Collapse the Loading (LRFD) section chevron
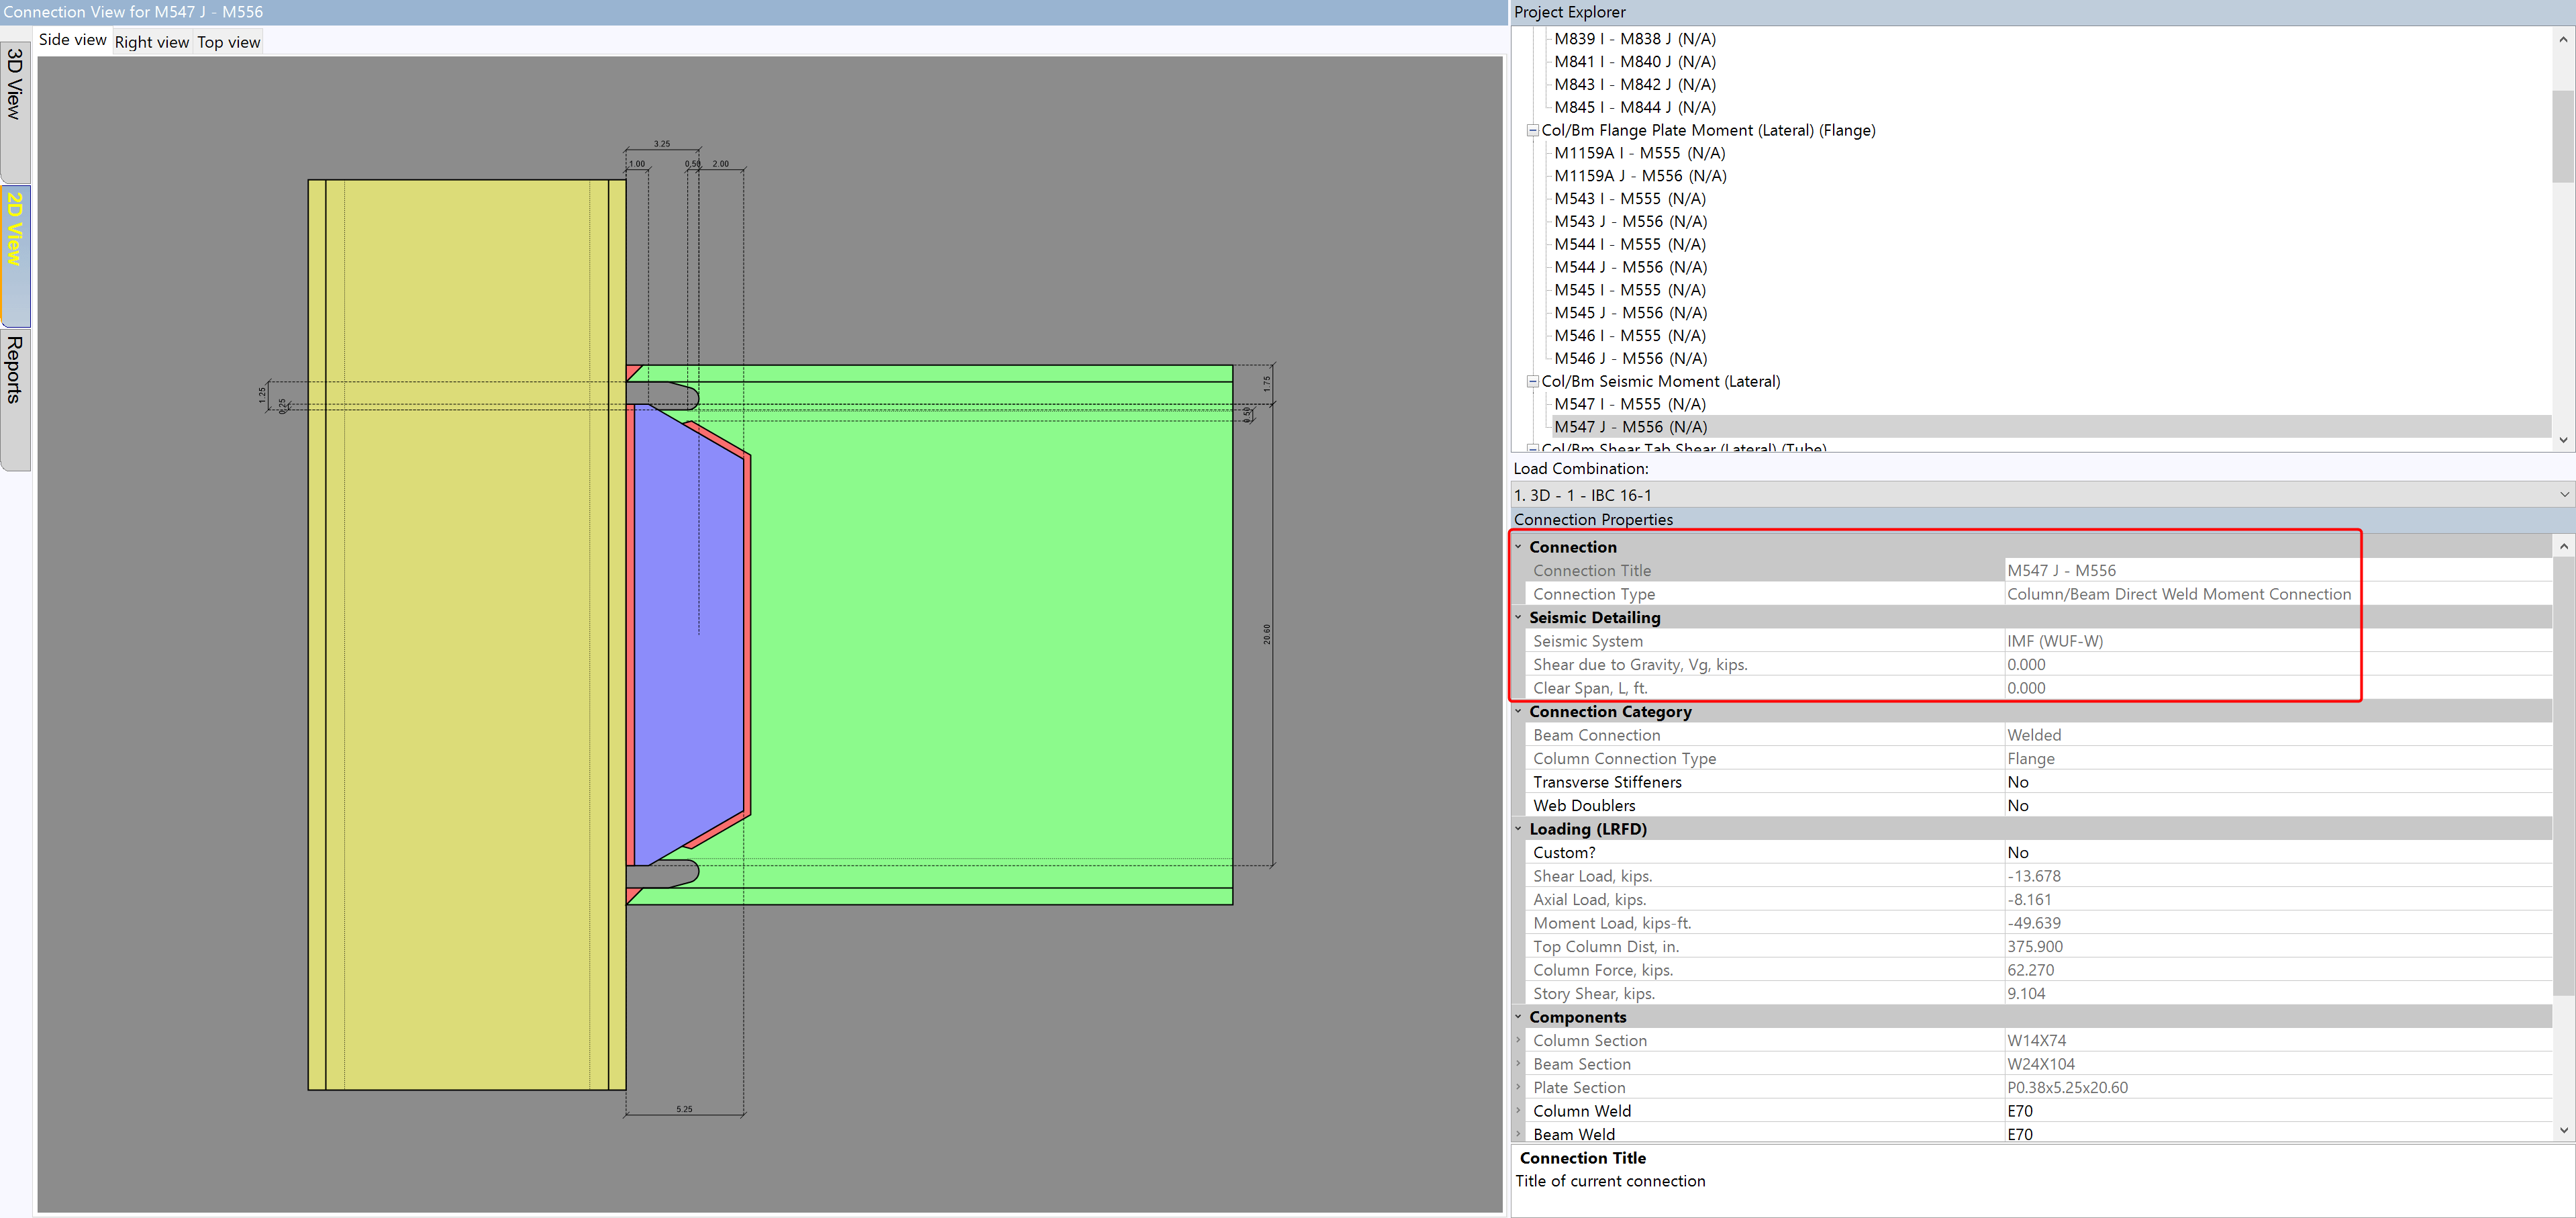This screenshot has height=1218, width=2576. click(1518, 829)
